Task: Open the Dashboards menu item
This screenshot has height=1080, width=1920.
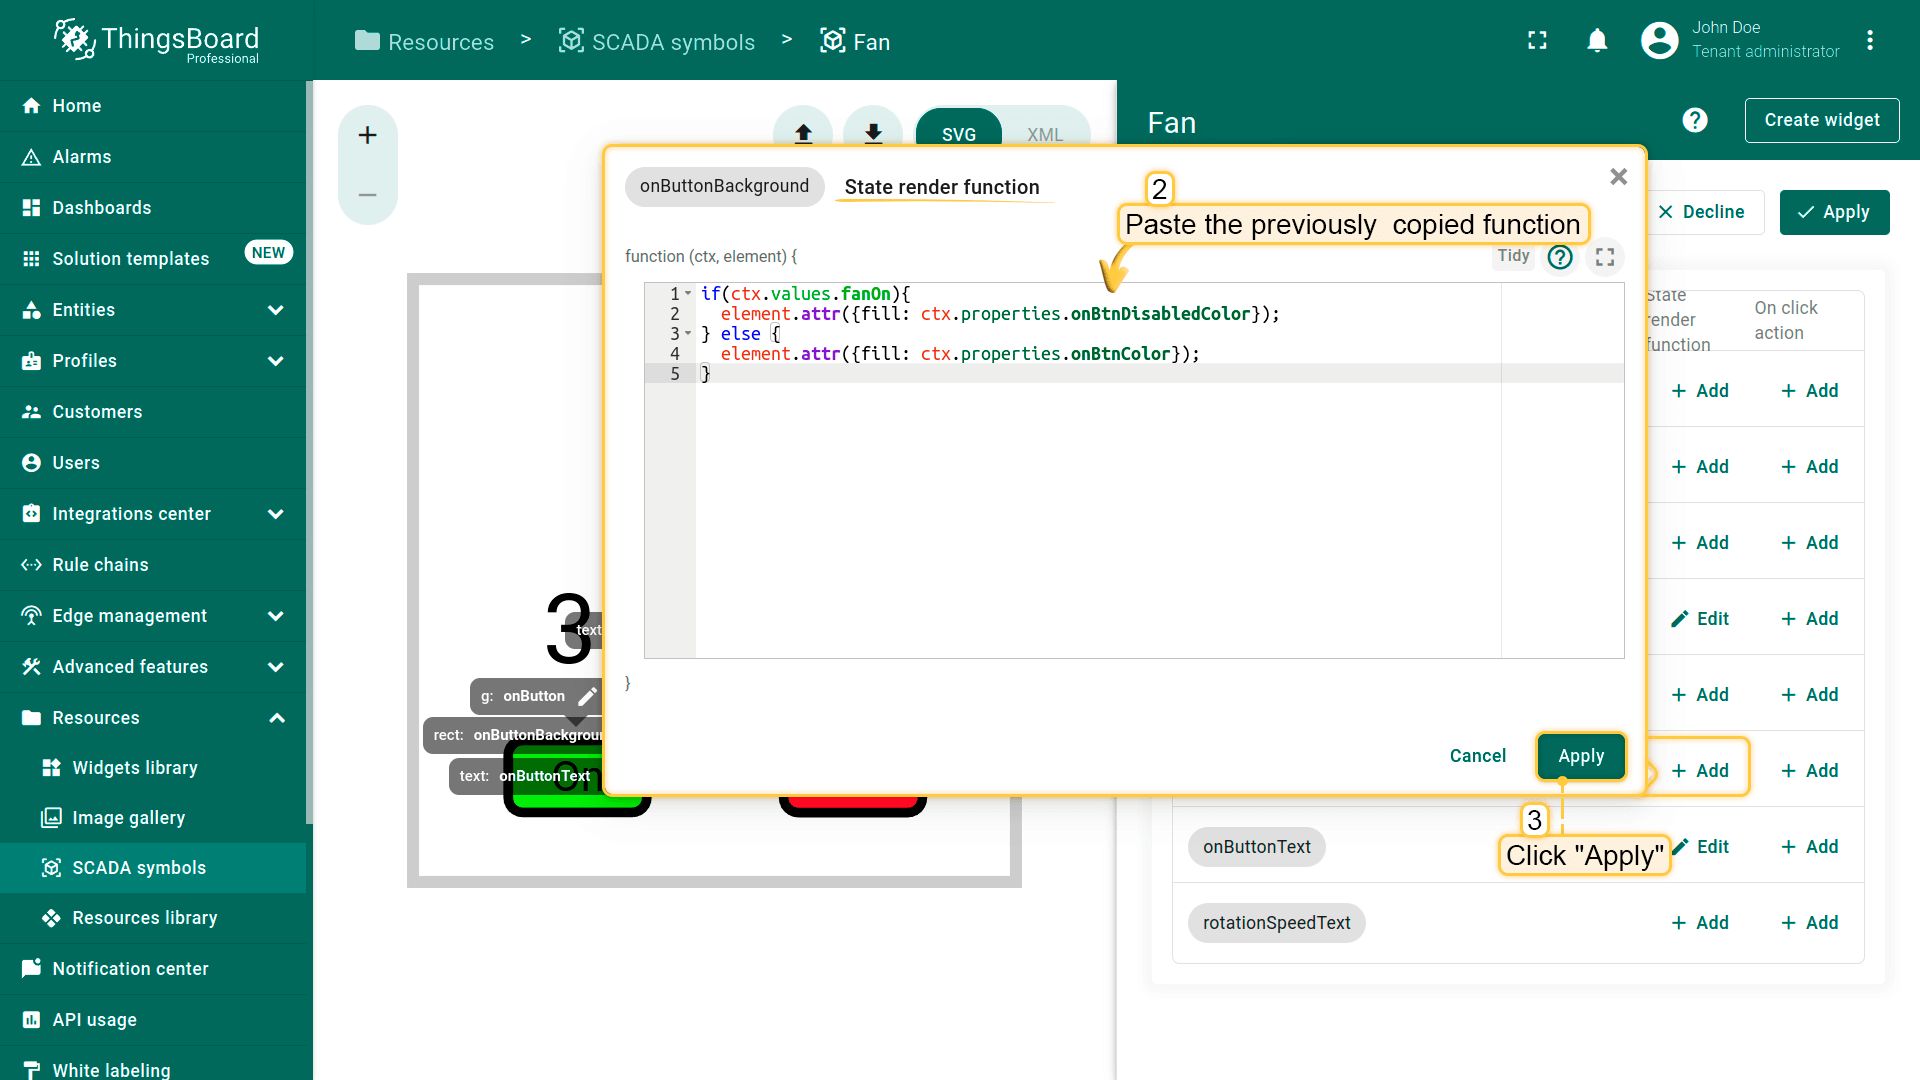Action: point(102,208)
